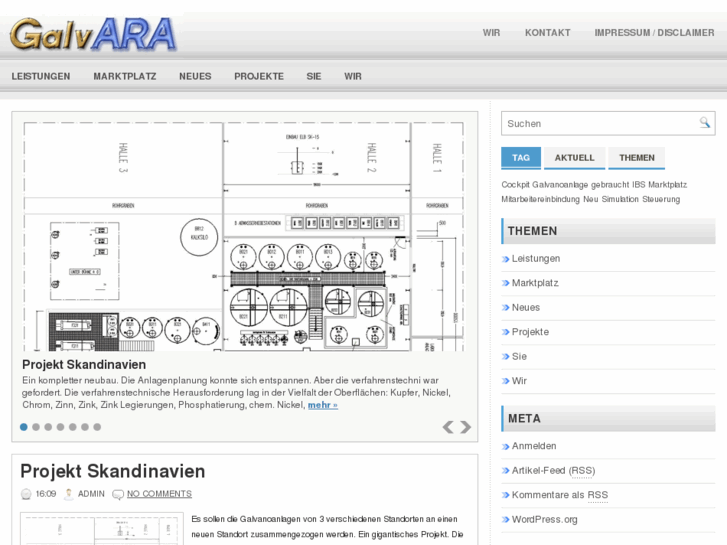The width and height of the screenshot is (727, 545).
Task: Select the second slider dot
Action: (36, 427)
